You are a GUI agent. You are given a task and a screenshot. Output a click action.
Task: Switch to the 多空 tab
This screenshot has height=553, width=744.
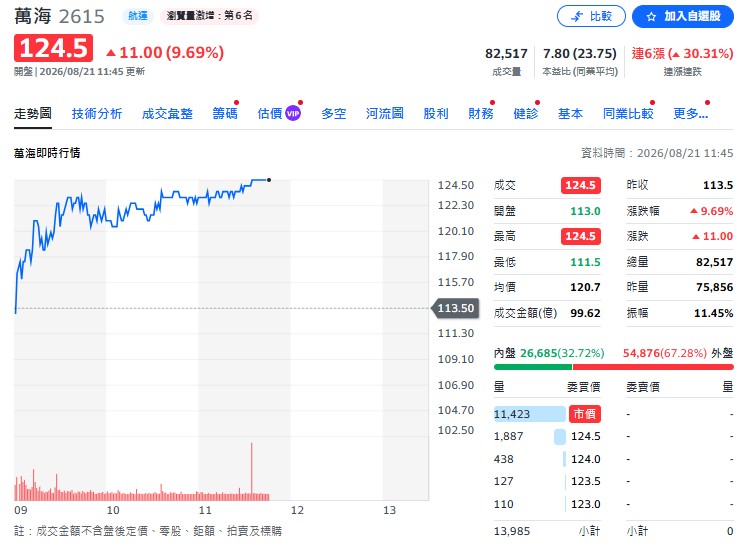334,113
